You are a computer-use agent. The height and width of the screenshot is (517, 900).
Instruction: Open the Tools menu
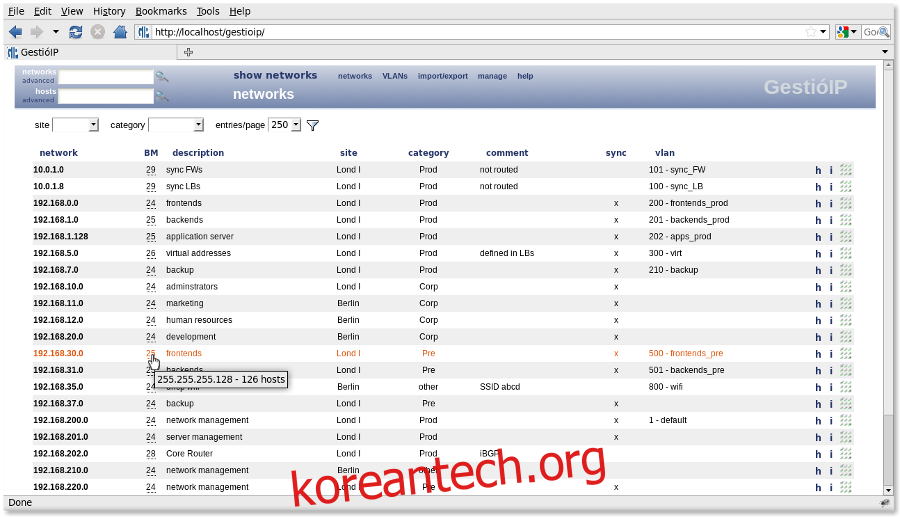pyautogui.click(x=208, y=11)
